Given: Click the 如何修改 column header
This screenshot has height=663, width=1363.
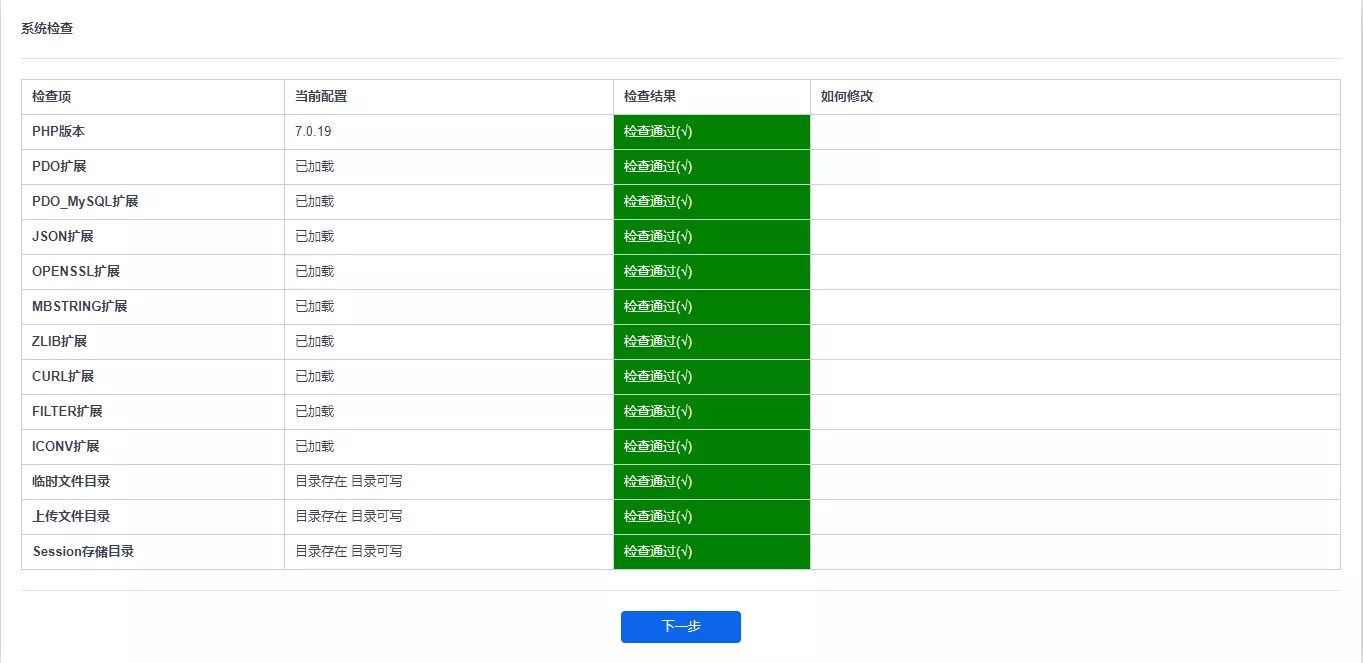Looking at the screenshot, I should 847,97.
